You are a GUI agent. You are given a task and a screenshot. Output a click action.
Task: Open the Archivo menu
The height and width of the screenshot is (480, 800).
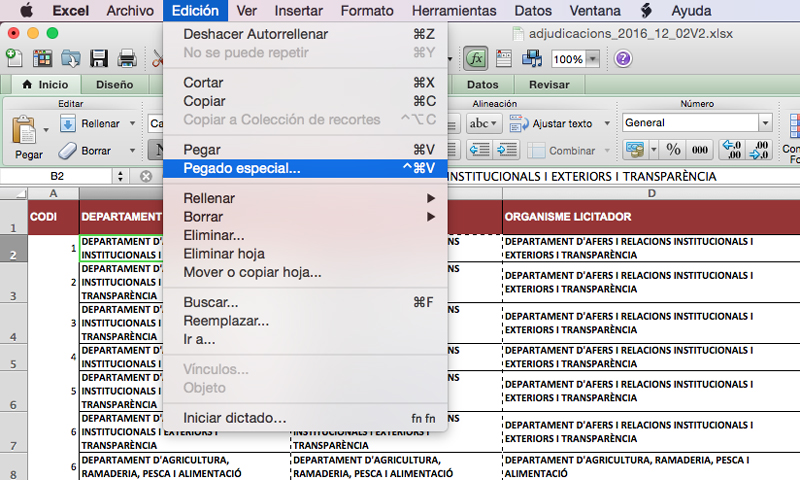[x=130, y=10]
